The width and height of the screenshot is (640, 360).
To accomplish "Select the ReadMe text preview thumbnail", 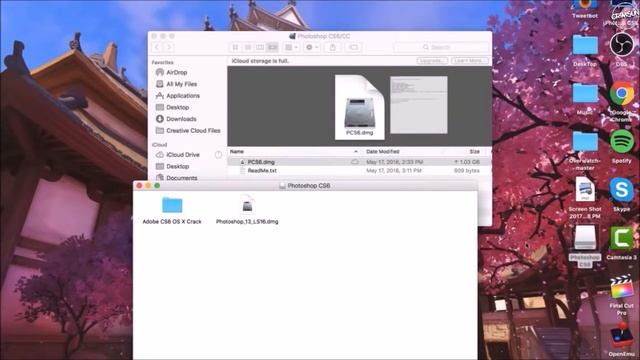I will pyautogui.click(x=419, y=104).
